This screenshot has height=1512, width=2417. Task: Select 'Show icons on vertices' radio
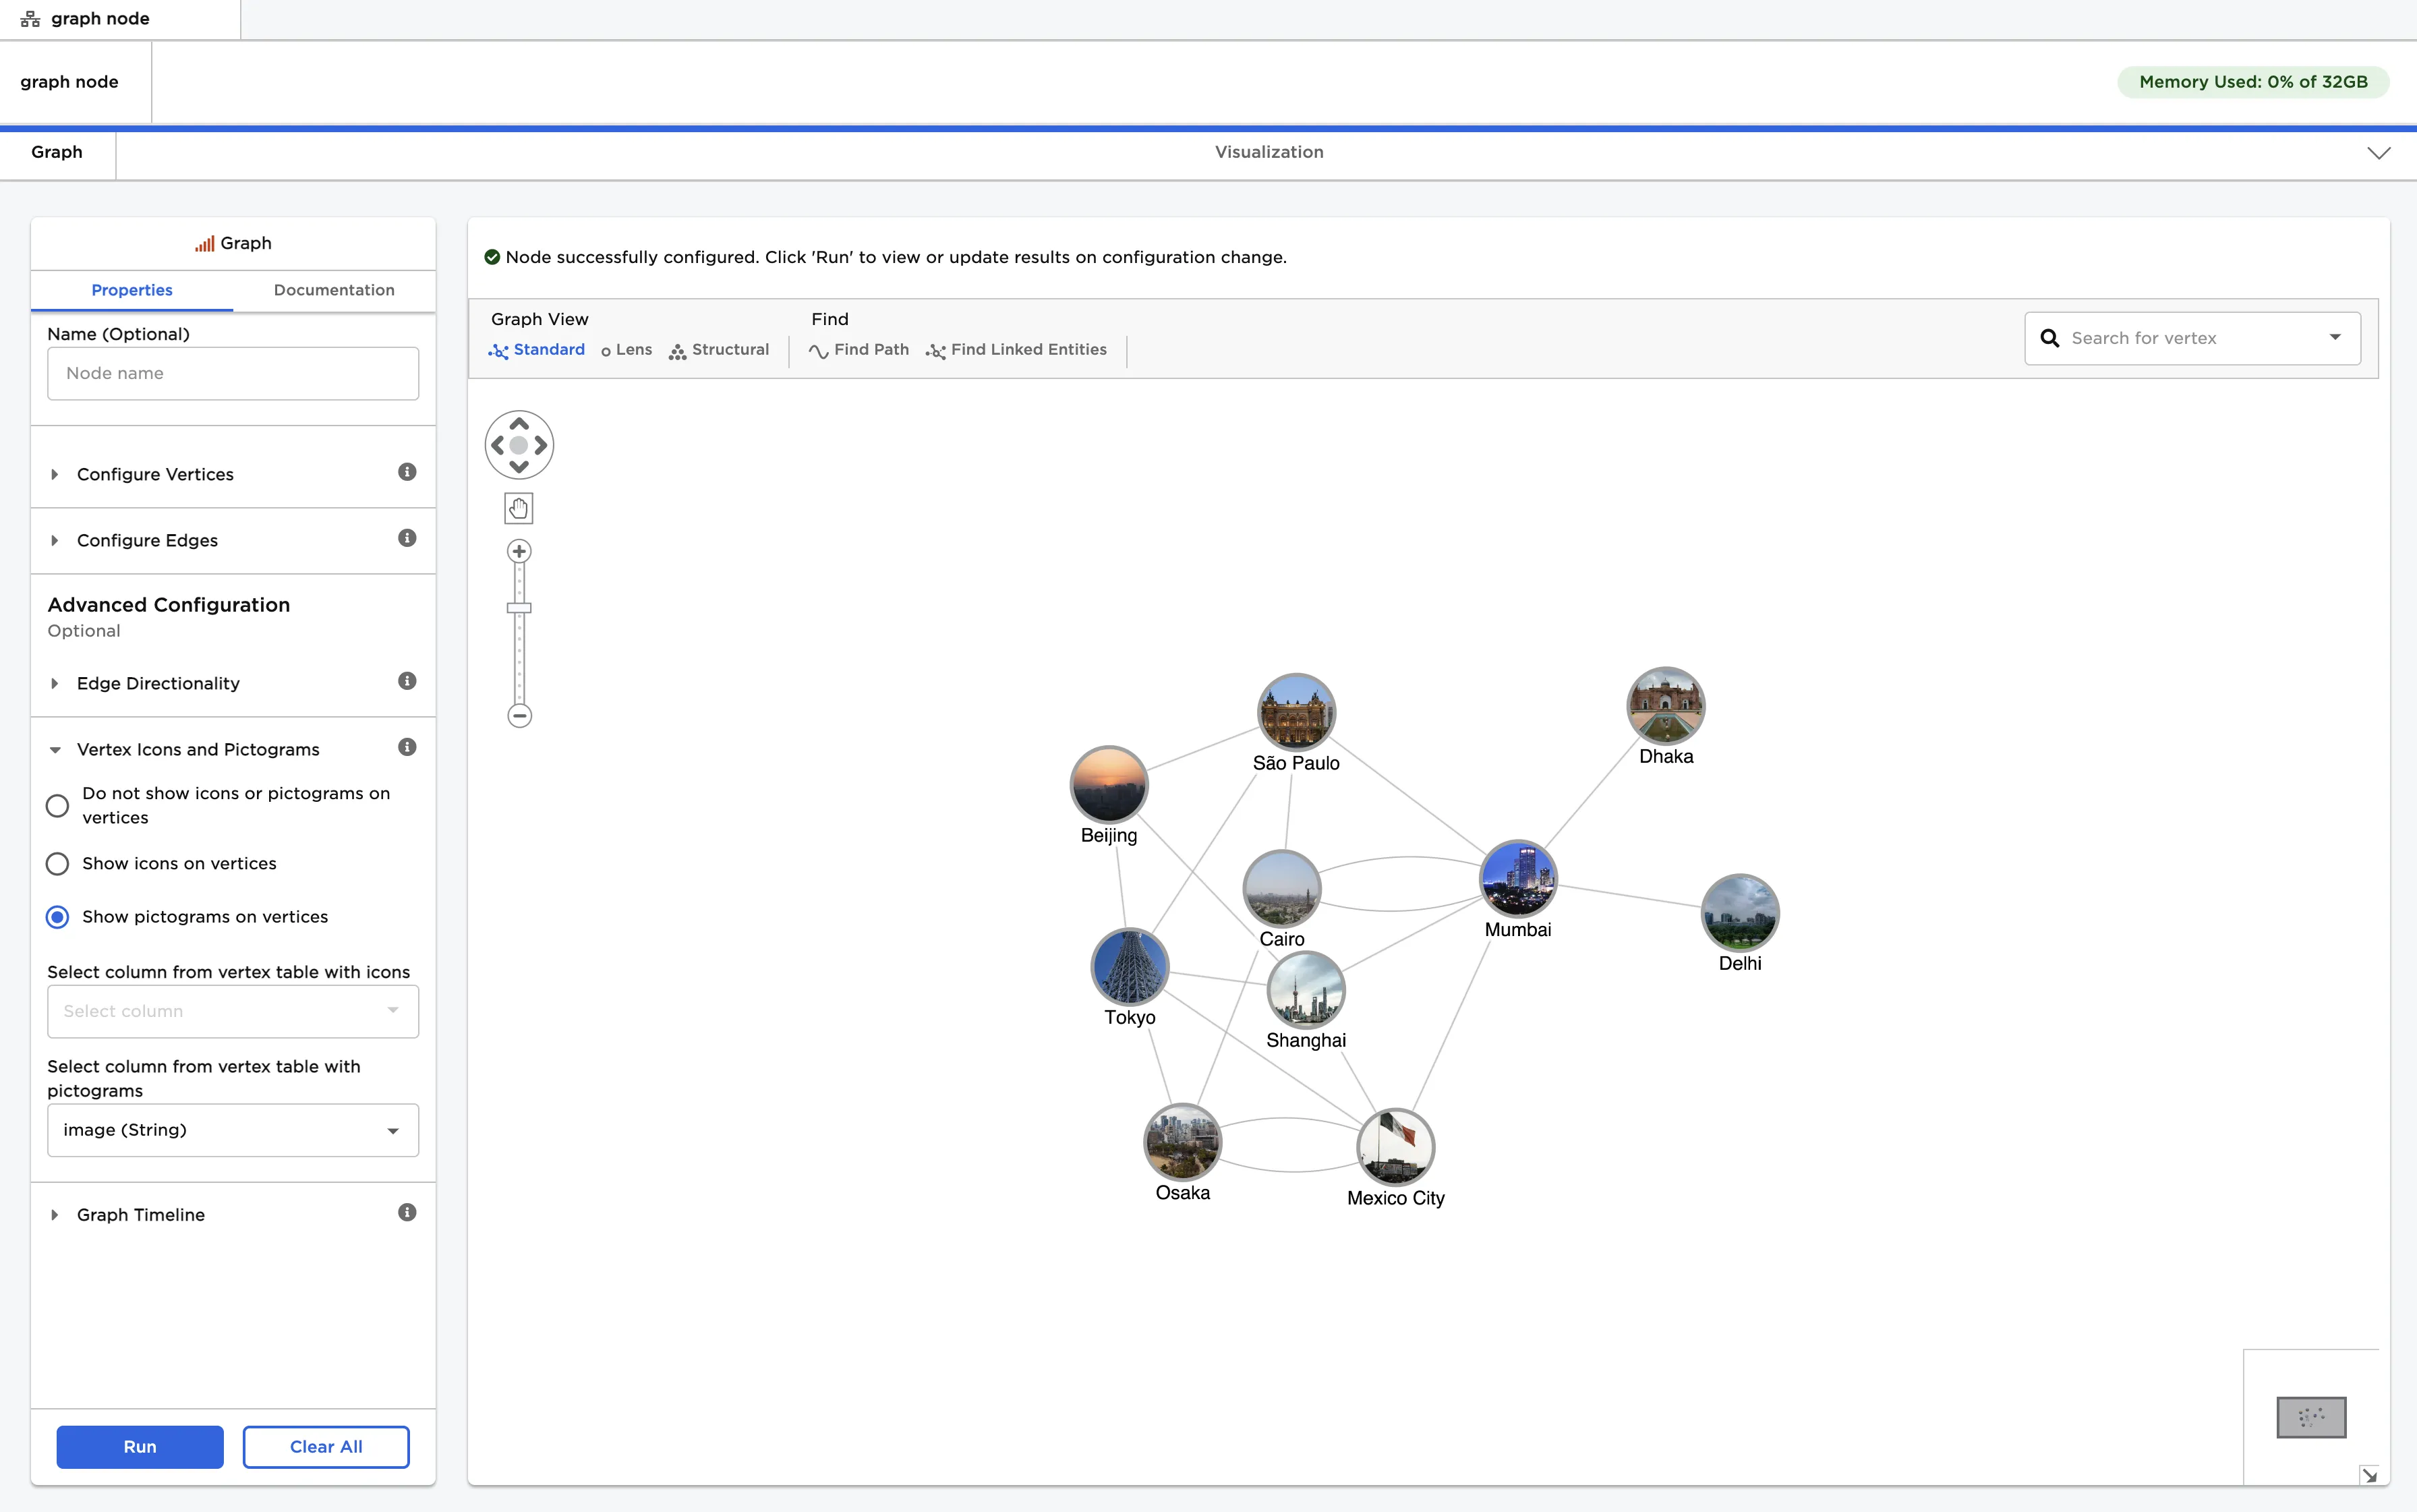(58, 864)
